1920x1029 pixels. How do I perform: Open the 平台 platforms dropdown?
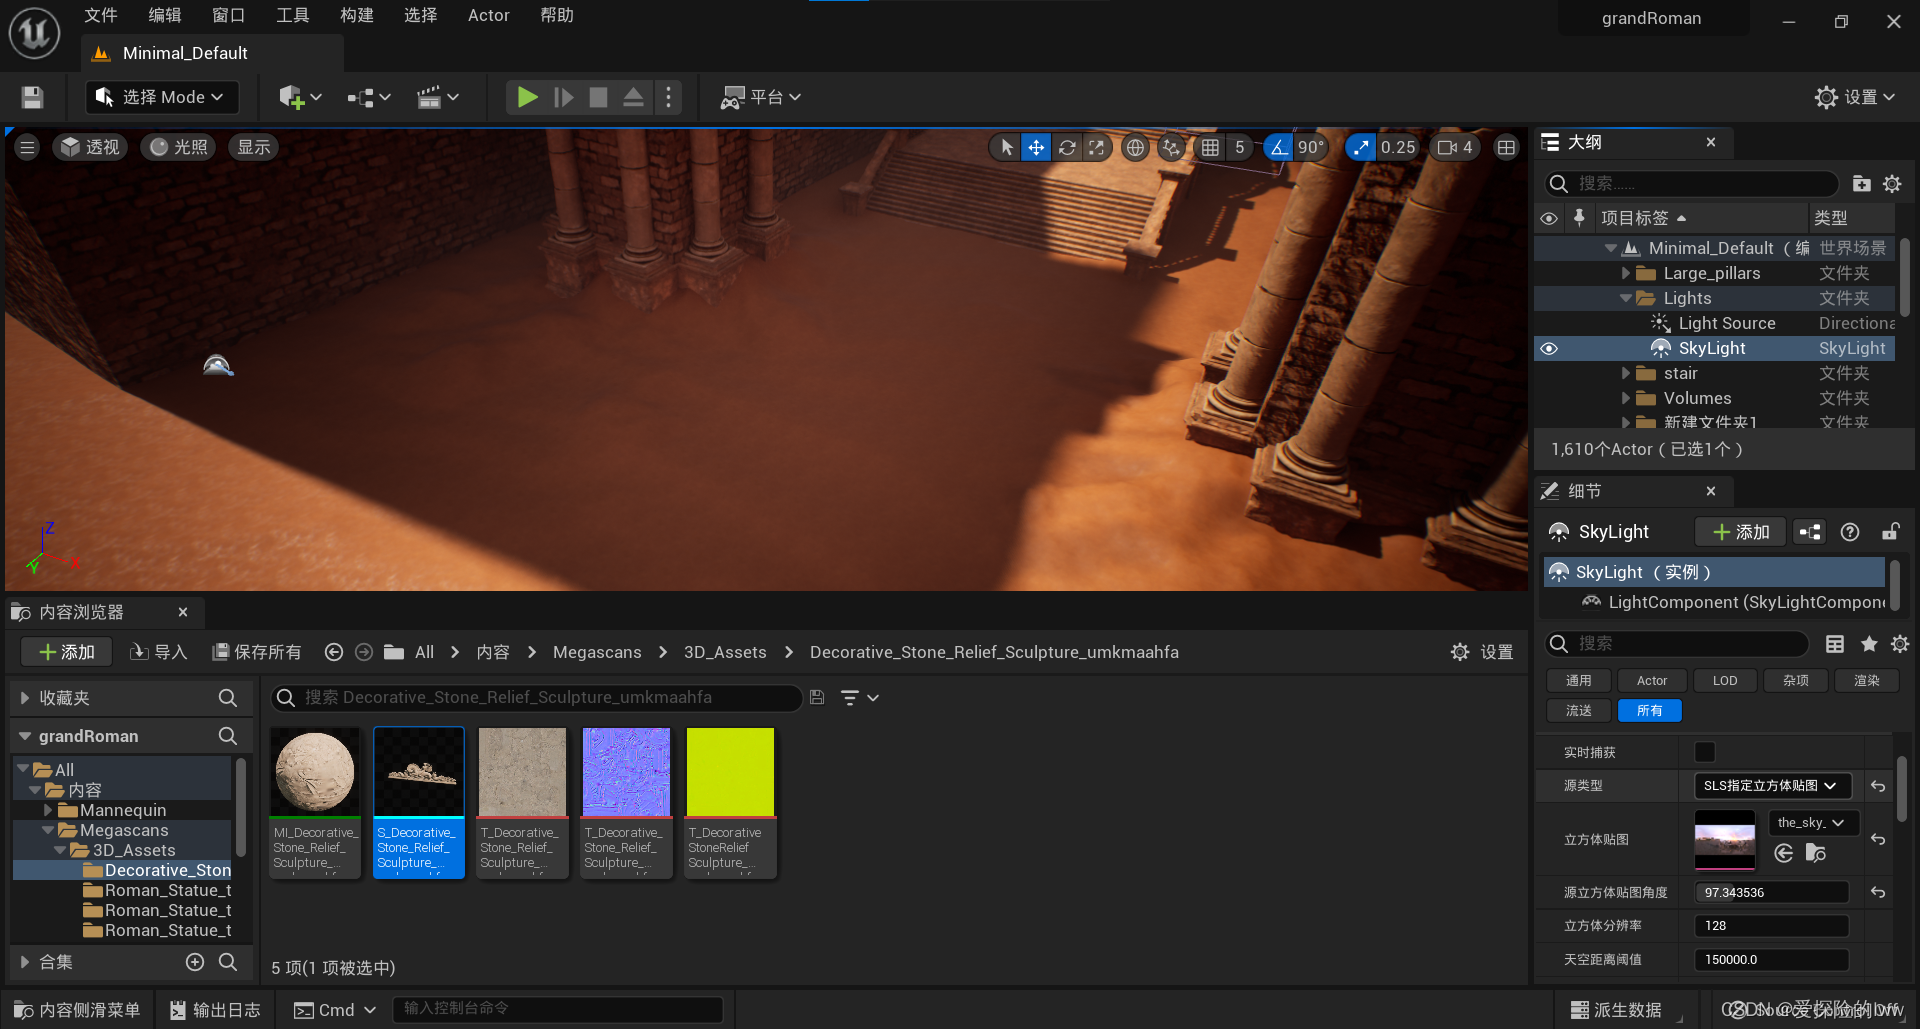[761, 97]
